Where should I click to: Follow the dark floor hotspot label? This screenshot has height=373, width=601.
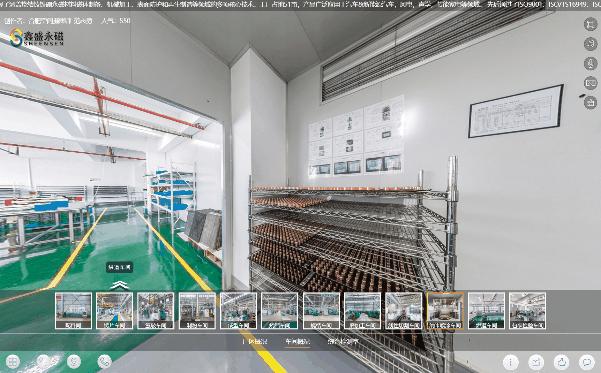pyautogui.click(x=119, y=268)
